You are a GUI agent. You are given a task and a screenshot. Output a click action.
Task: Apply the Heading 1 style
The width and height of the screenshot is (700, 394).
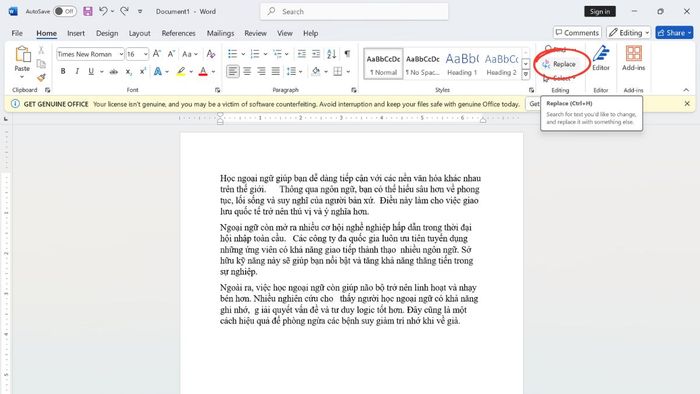(x=462, y=64)
